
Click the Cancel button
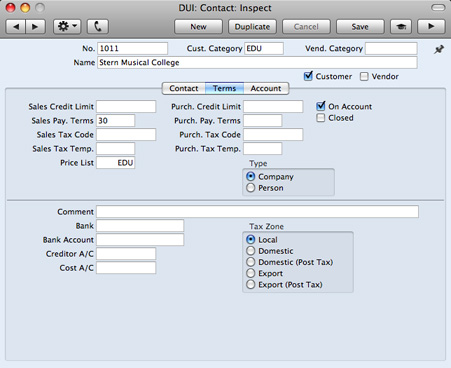306,27
